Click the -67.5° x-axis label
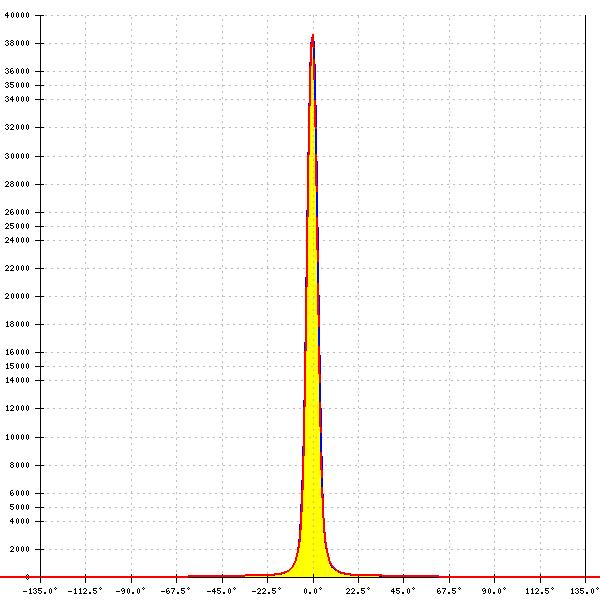 tap(176, 591)
